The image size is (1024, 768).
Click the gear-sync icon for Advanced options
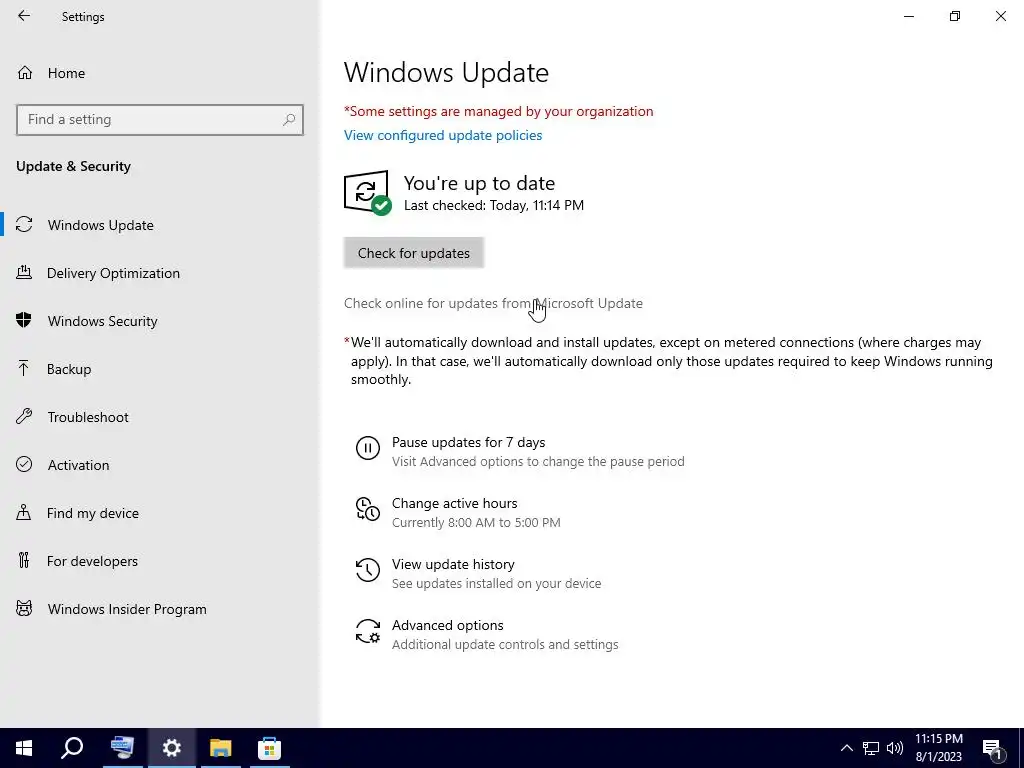[x=368, y=631]
